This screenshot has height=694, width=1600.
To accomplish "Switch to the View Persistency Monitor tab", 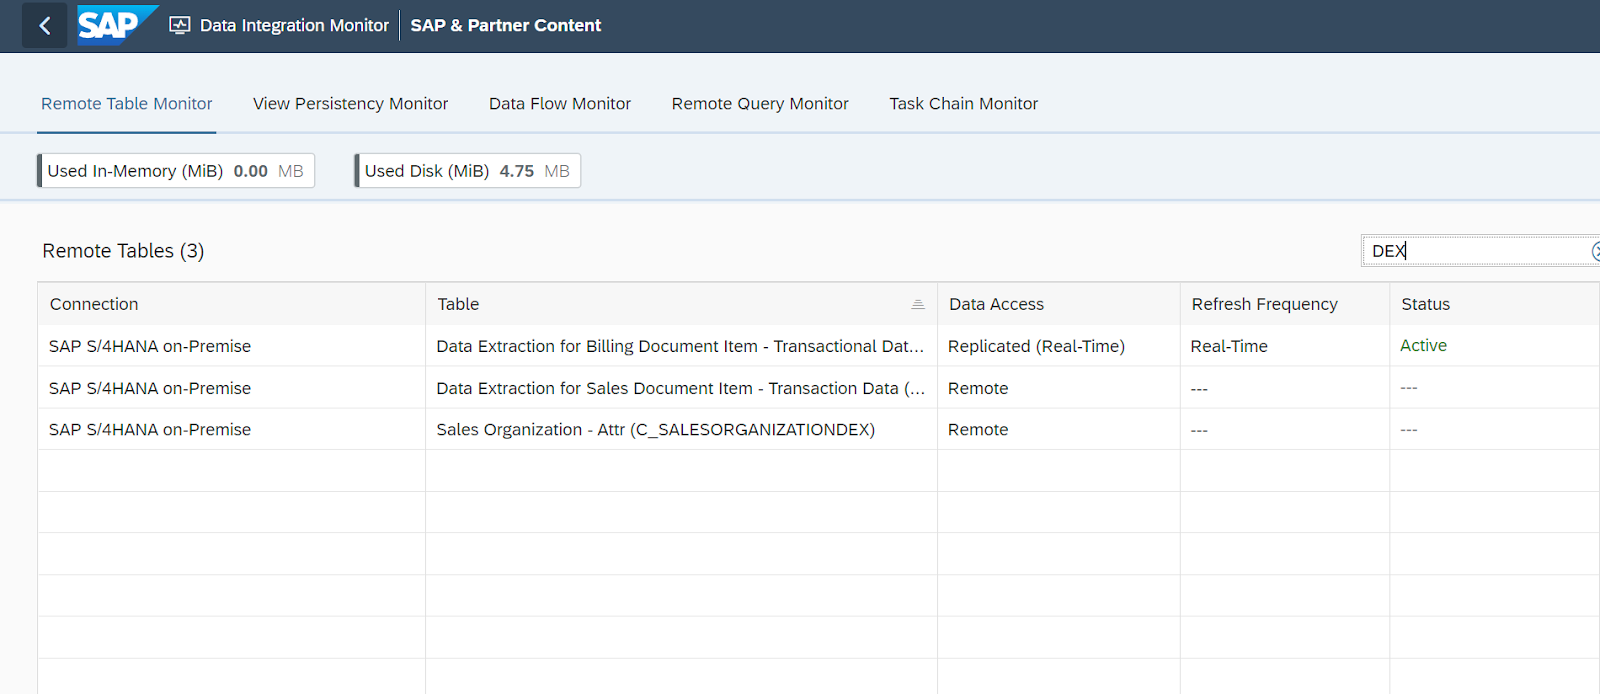I will 350,104.
